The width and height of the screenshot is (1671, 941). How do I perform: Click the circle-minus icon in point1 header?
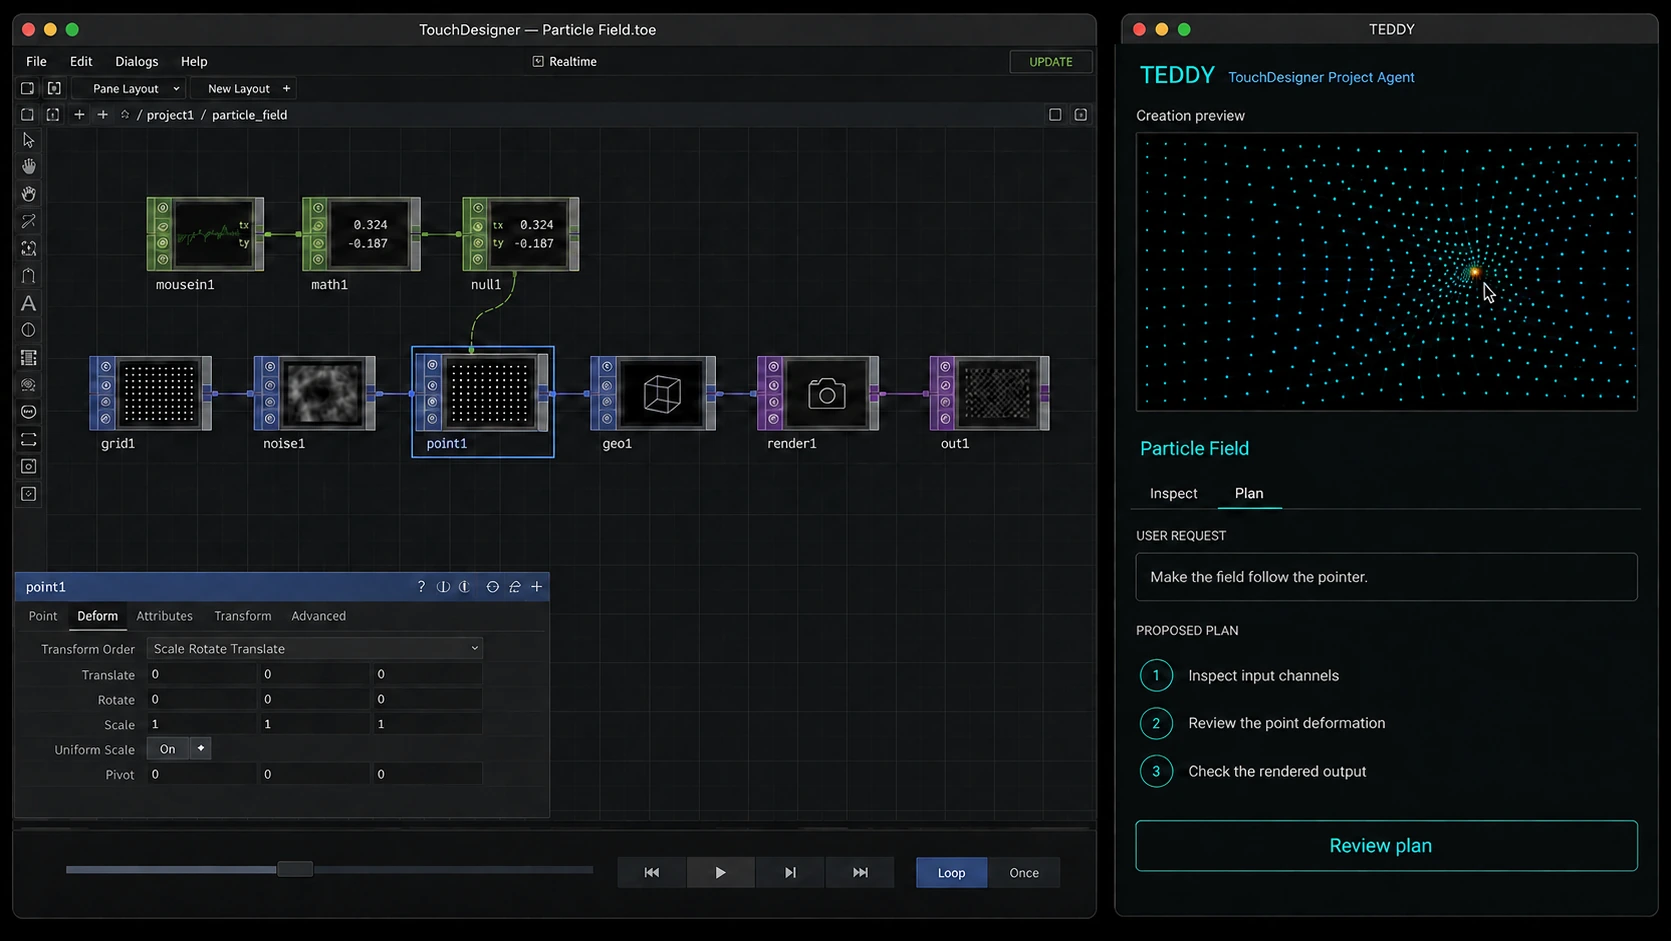tap(492, 587)
